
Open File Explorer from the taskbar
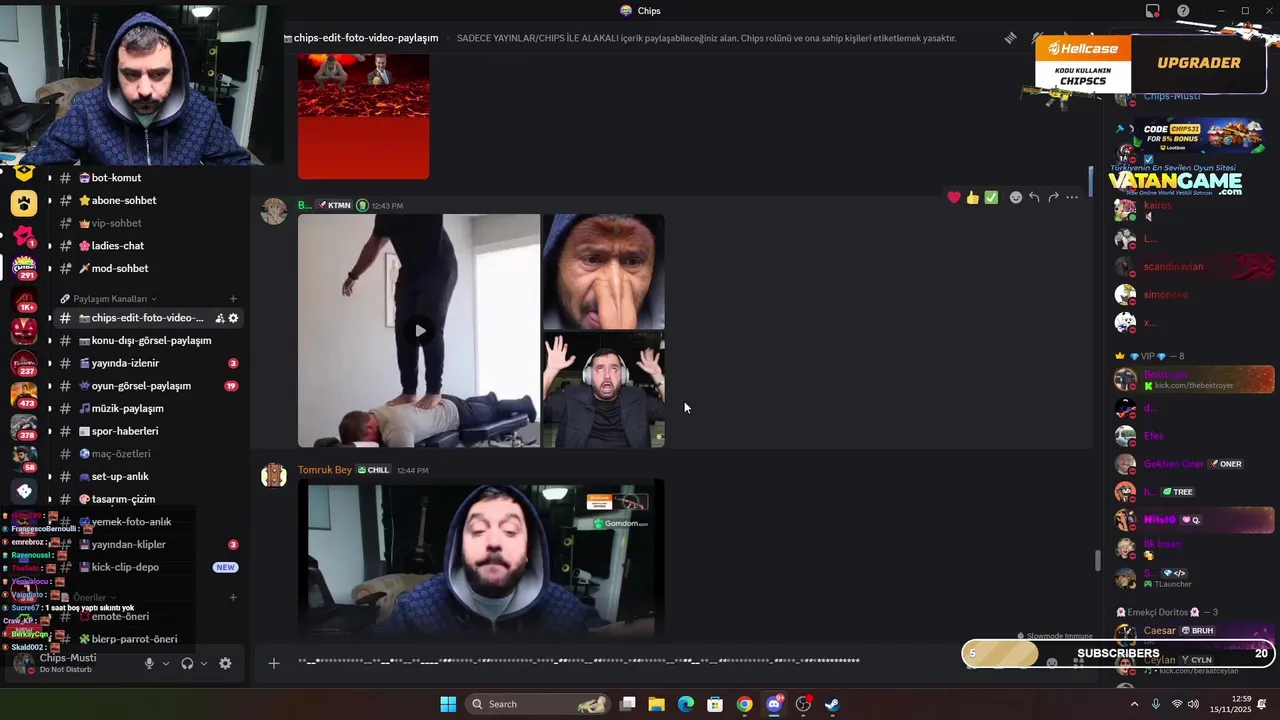click(x=656, y=704)
